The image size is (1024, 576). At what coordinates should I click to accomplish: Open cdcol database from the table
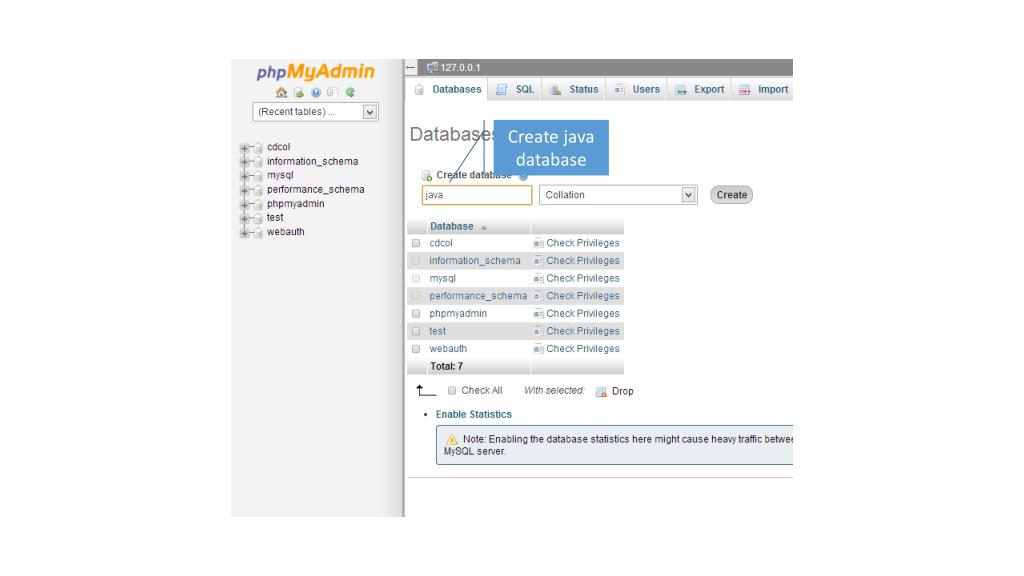(441, 243)
